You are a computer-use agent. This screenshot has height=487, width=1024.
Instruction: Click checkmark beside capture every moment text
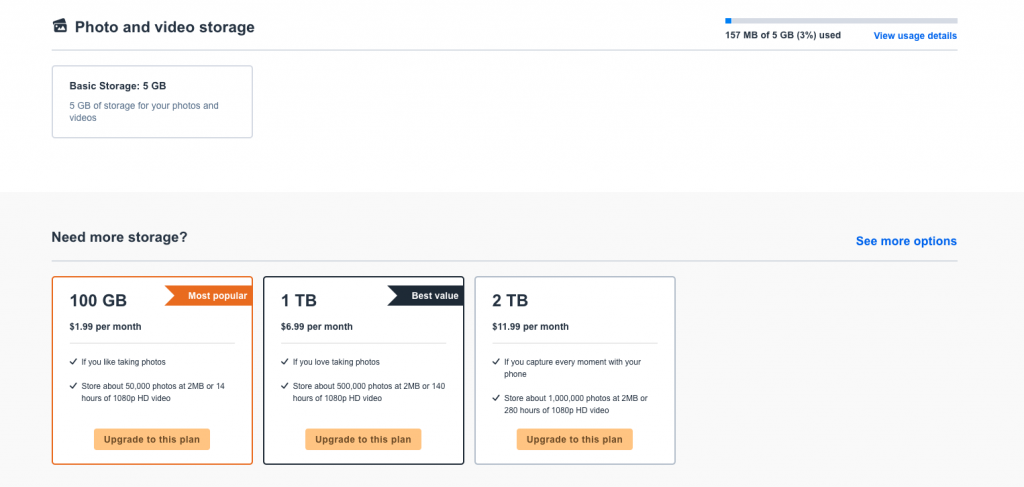496,362
